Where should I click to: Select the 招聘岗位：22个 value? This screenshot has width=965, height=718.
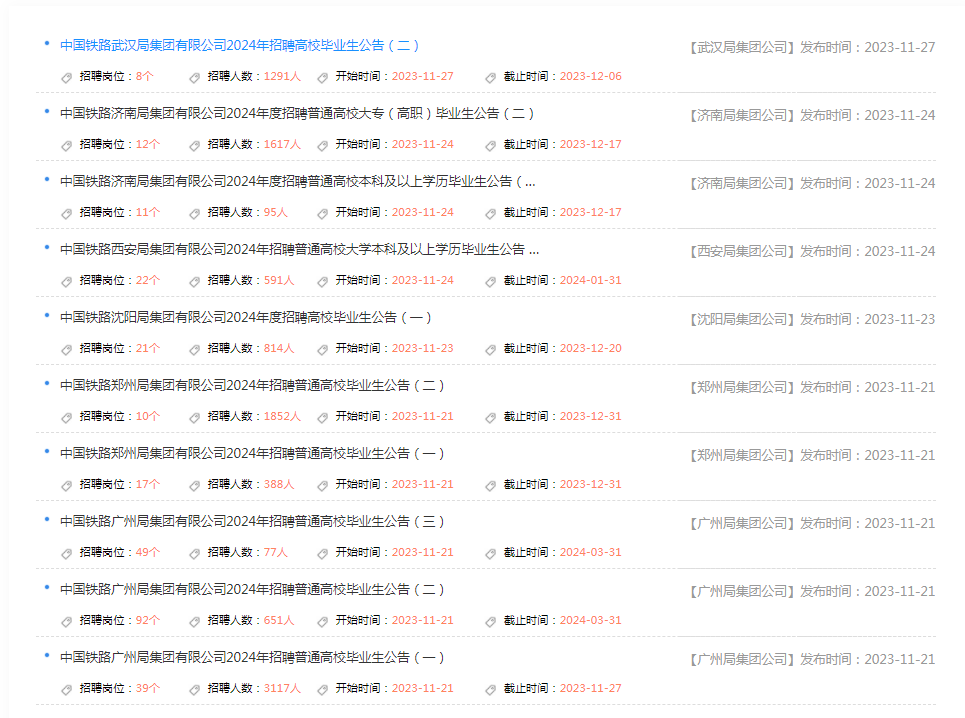[x=148, y=280]
